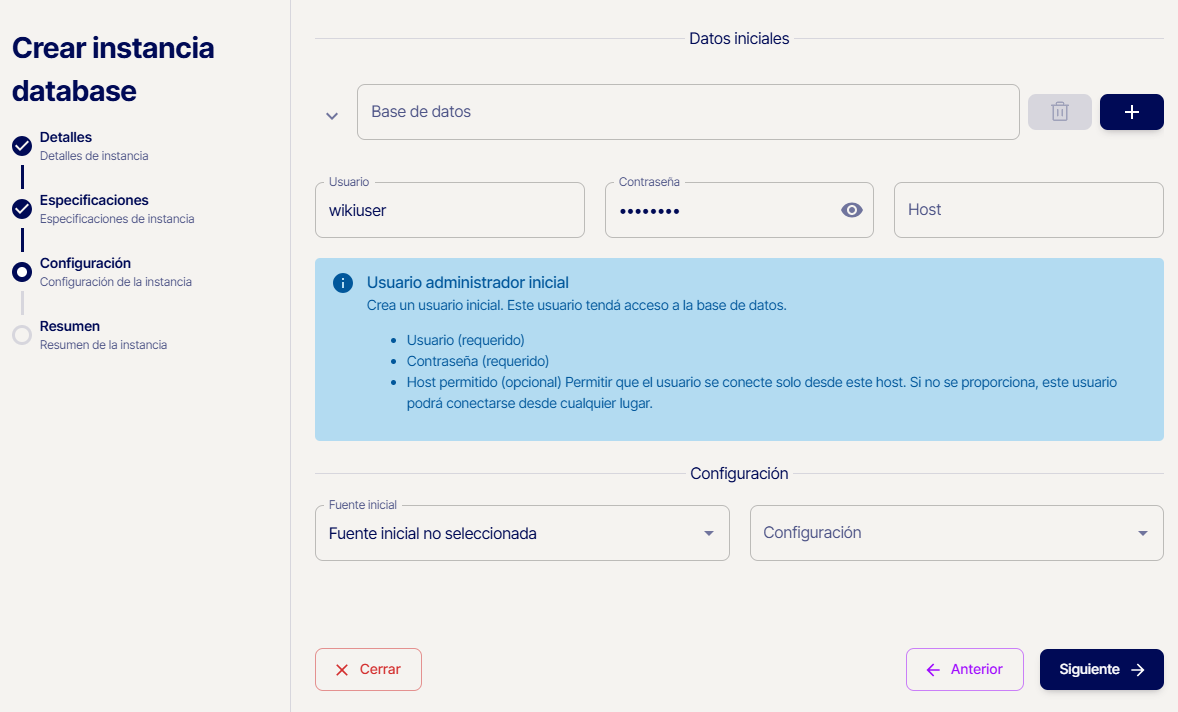Go to Detalles step label
This screenshot has height=712, width=1178.
[x=66, y=137]
